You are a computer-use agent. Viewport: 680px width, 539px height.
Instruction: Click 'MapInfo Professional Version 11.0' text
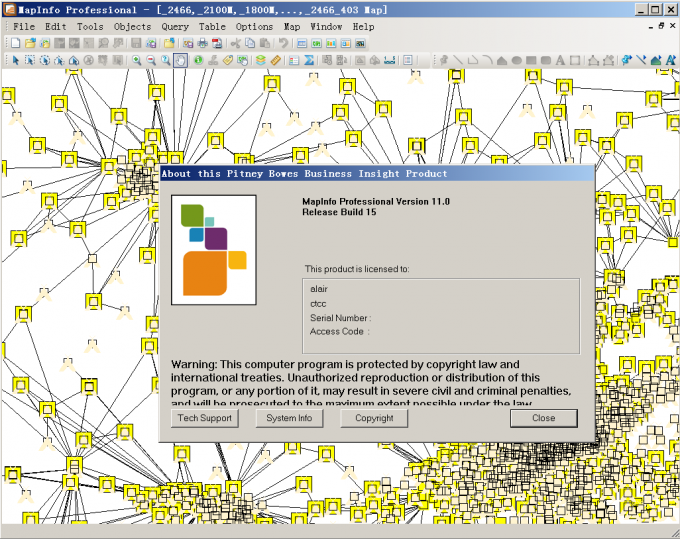coord(376,201)
